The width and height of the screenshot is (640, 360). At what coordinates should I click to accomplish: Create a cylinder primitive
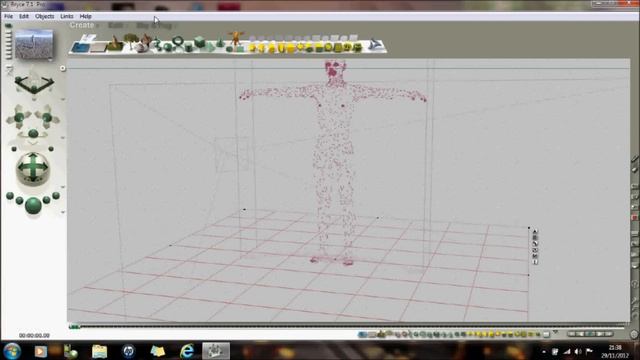tap(189, 48)
